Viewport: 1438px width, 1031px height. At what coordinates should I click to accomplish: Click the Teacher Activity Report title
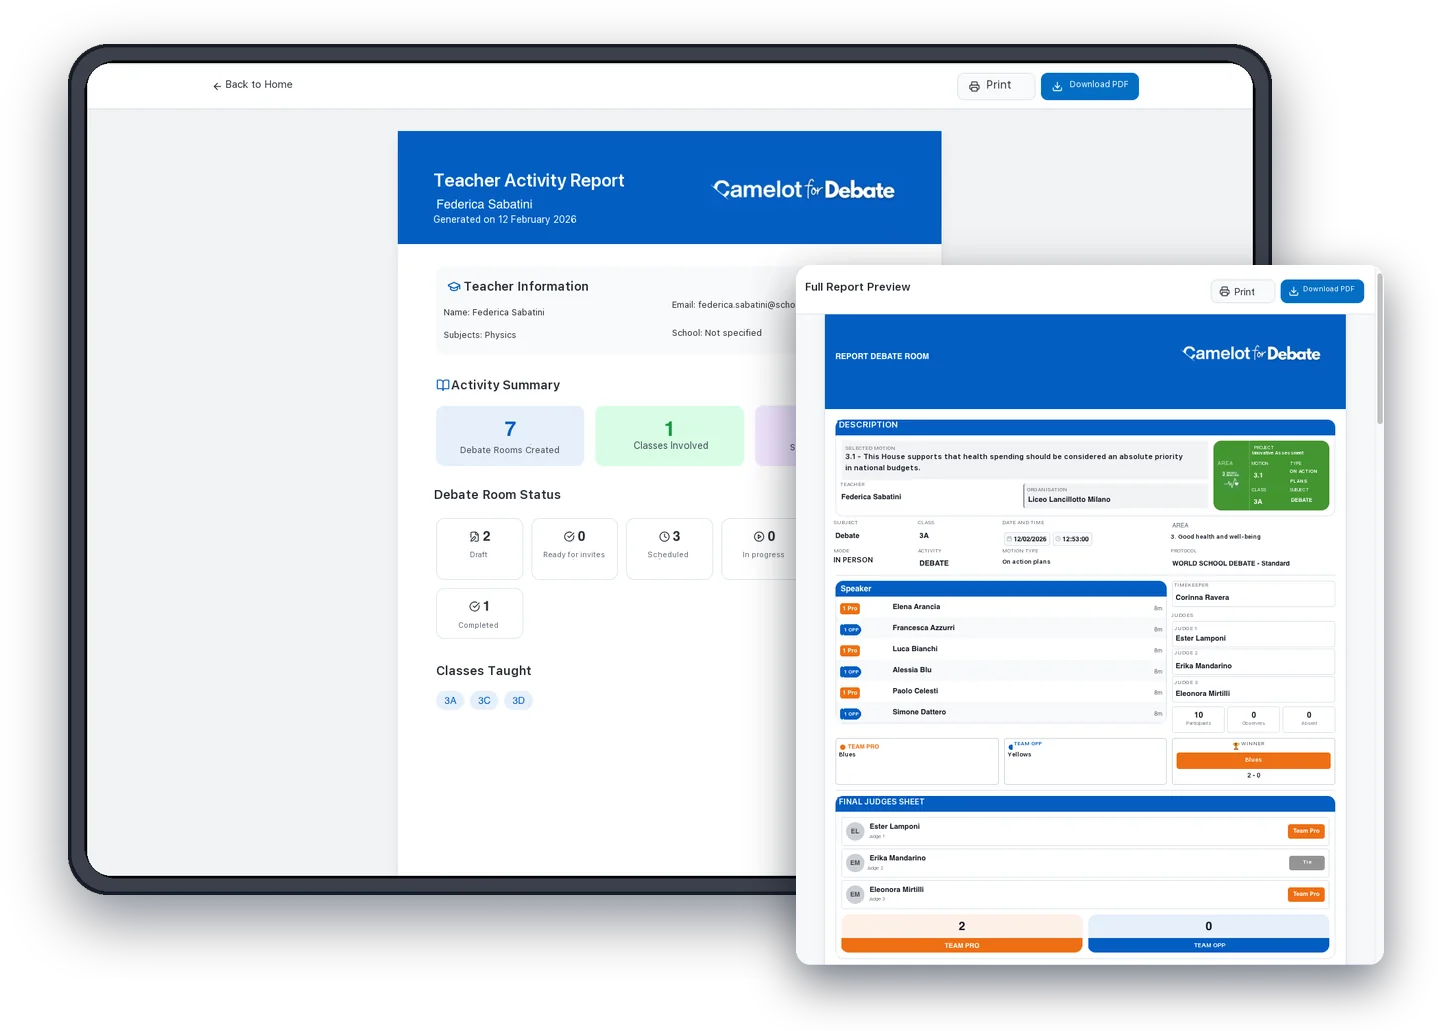click(529, 181)
